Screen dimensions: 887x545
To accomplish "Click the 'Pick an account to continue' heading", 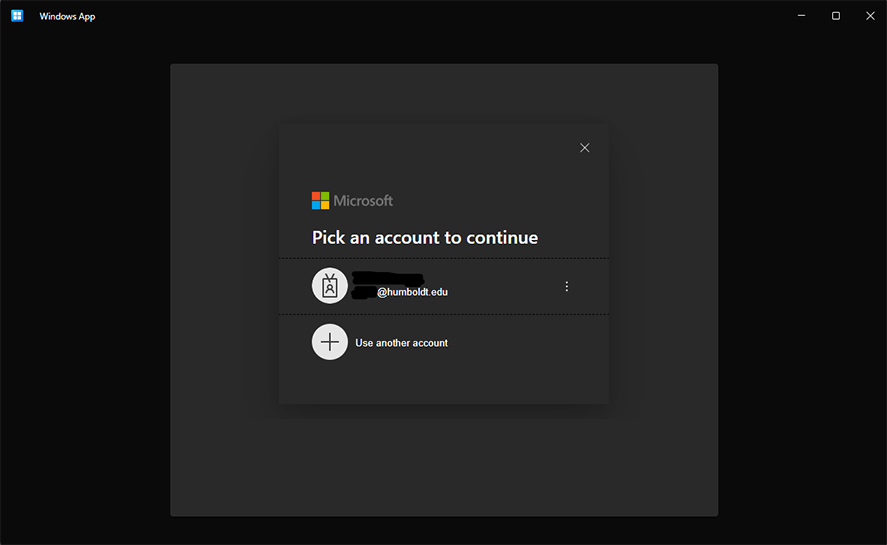I will pyautogui.click(x=425, y=238).
